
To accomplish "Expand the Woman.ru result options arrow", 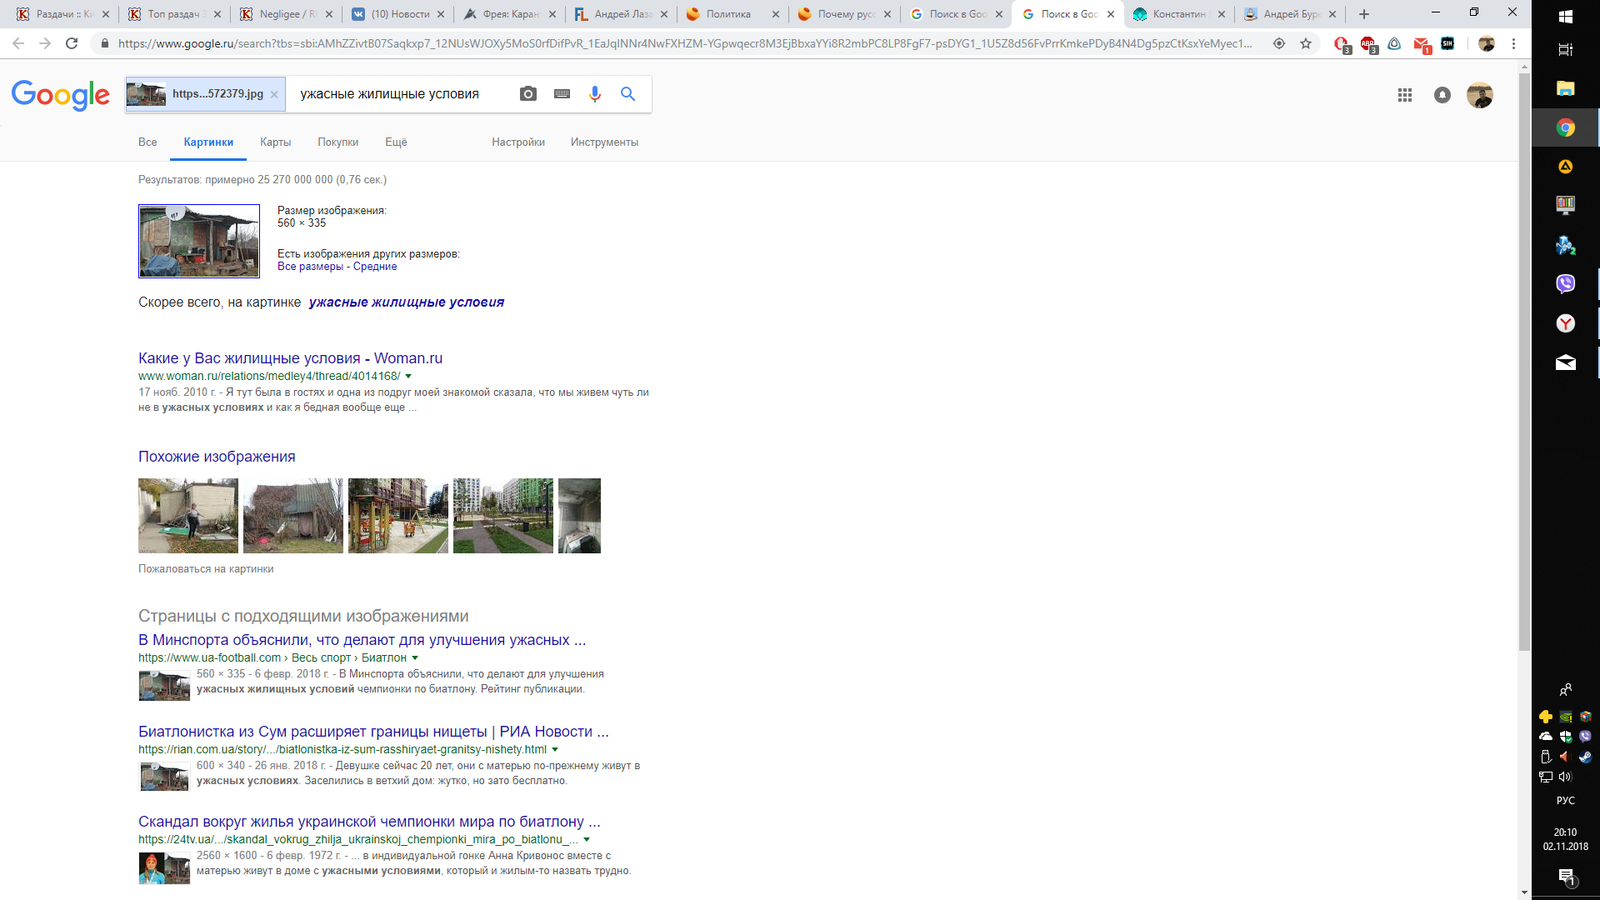I will click(x=408, y=377).
